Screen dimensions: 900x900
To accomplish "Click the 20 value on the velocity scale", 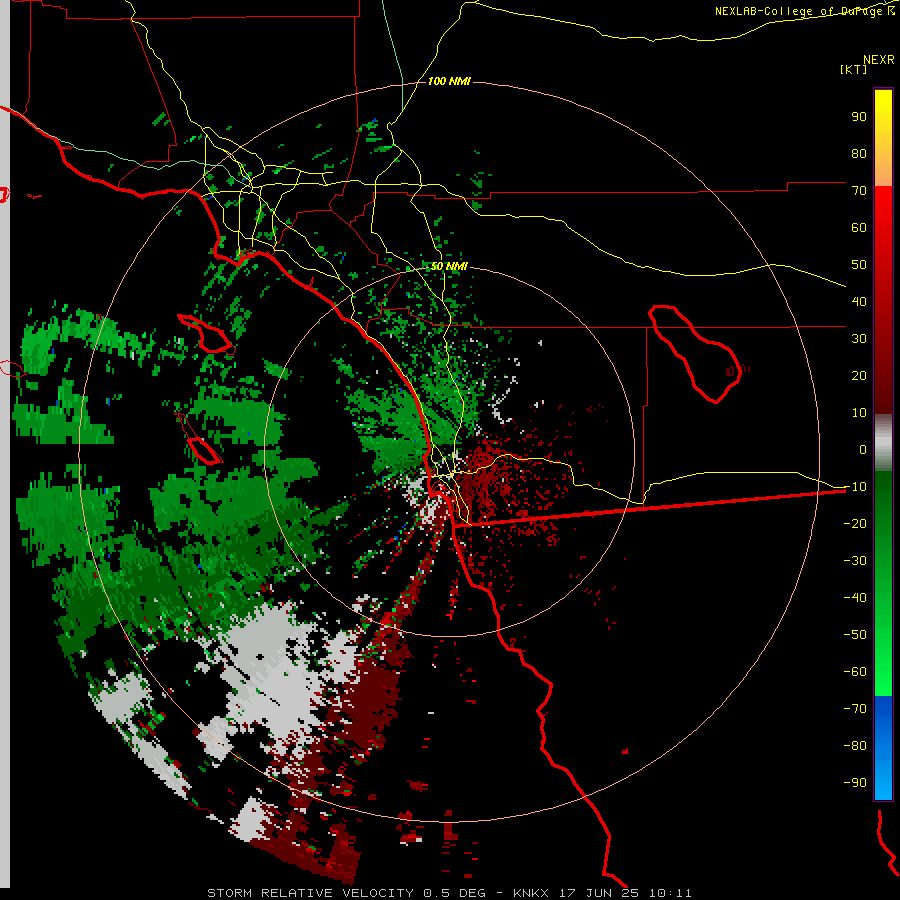I will [859, 376].
